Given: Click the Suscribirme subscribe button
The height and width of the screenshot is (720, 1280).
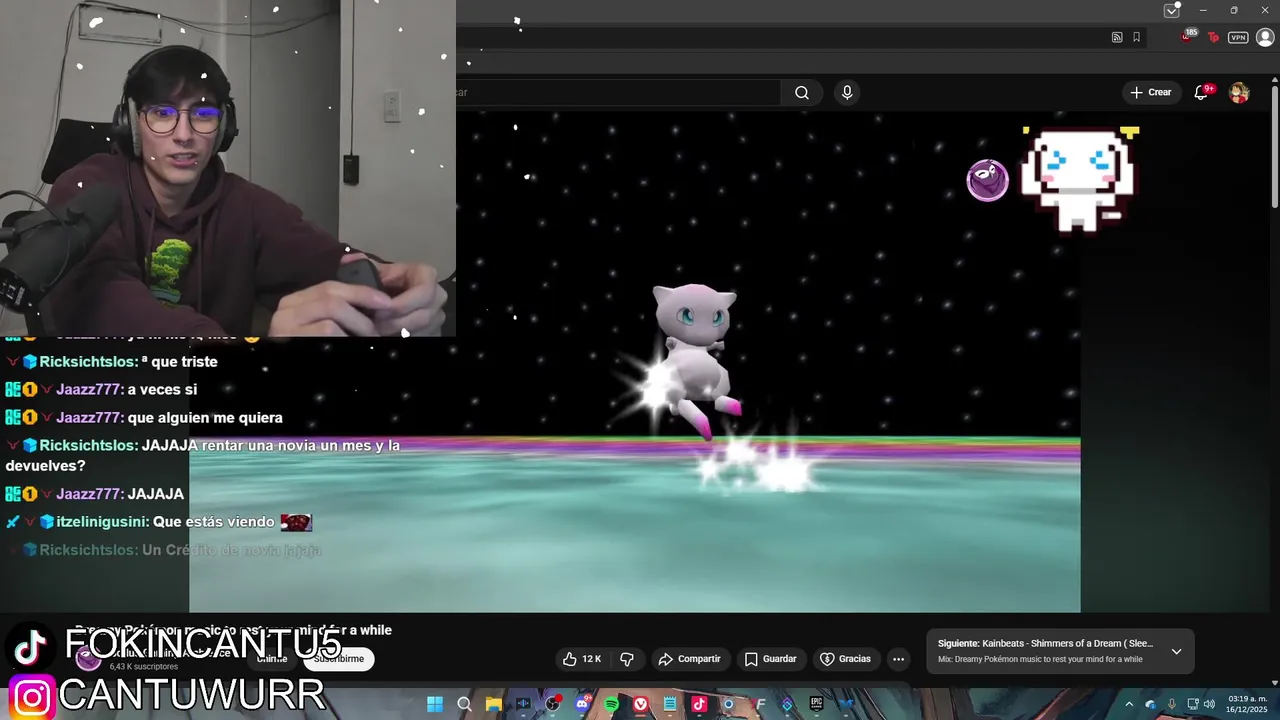Looking at the screenshot, I should click(x=339, y=659).
